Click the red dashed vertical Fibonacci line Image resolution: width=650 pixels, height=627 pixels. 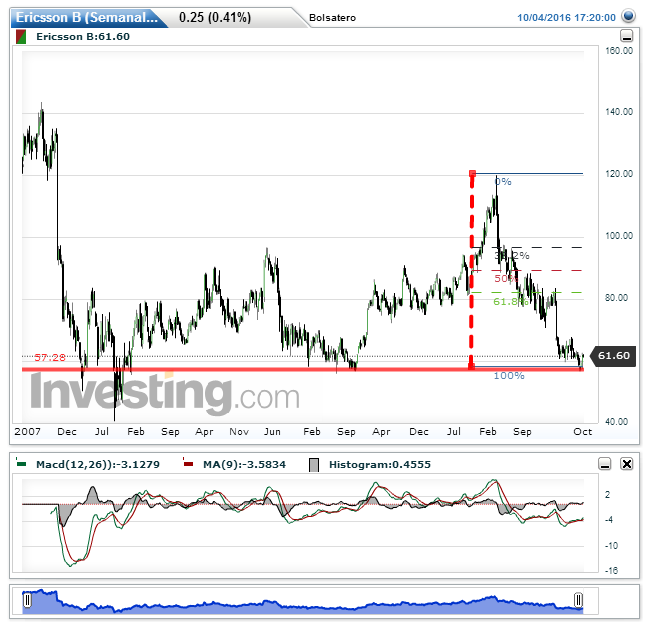[471, 270]
